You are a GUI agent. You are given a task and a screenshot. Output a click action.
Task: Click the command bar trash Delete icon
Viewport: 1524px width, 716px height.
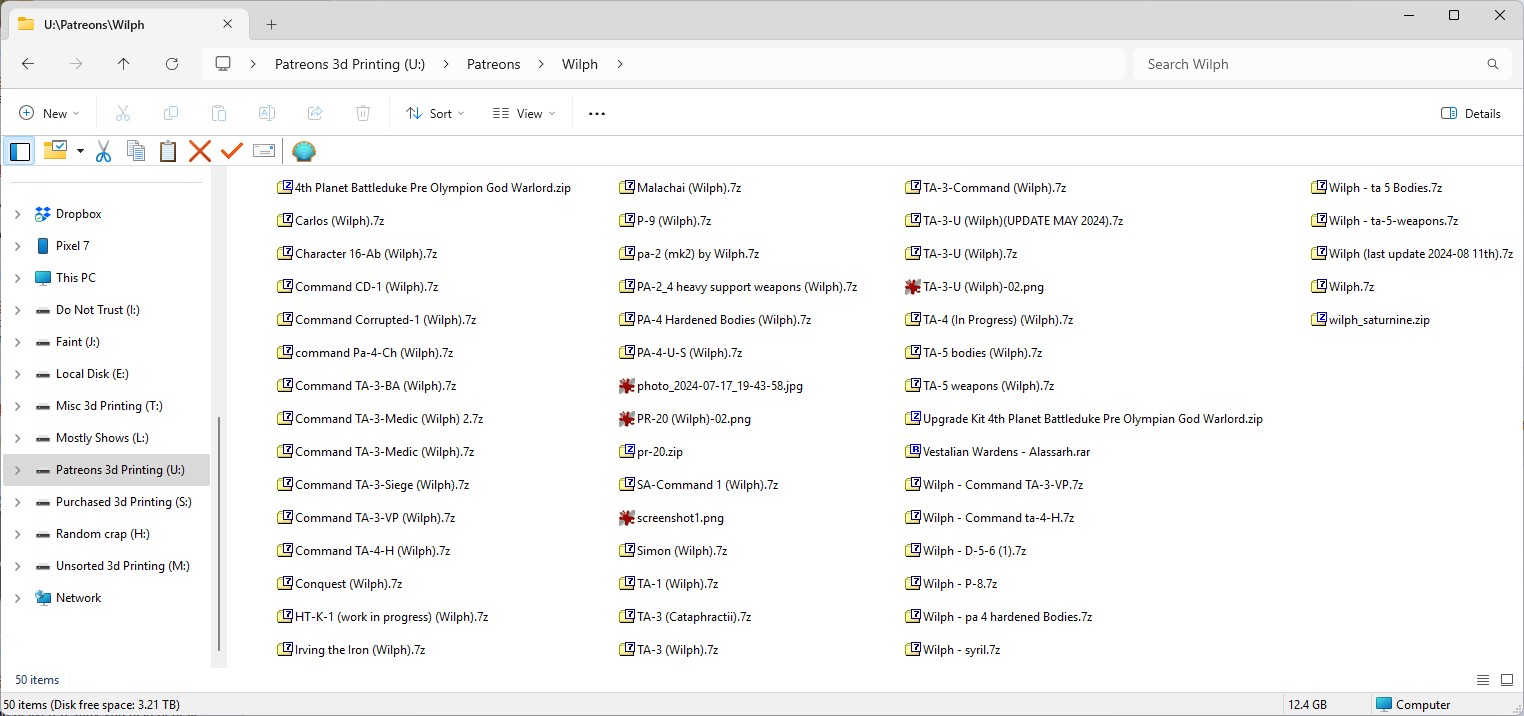pyautogui.click(x=363, y=114)
